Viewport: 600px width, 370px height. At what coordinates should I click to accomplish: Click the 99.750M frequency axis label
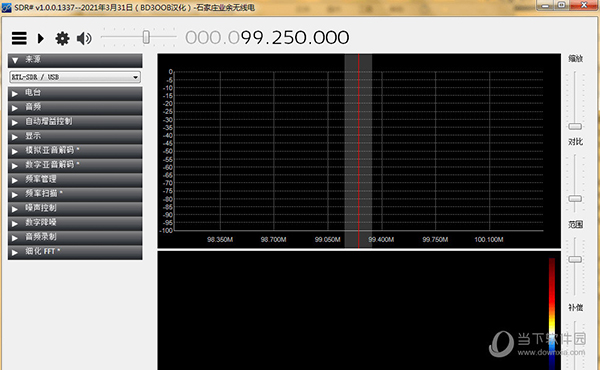[x=435, y=240]
